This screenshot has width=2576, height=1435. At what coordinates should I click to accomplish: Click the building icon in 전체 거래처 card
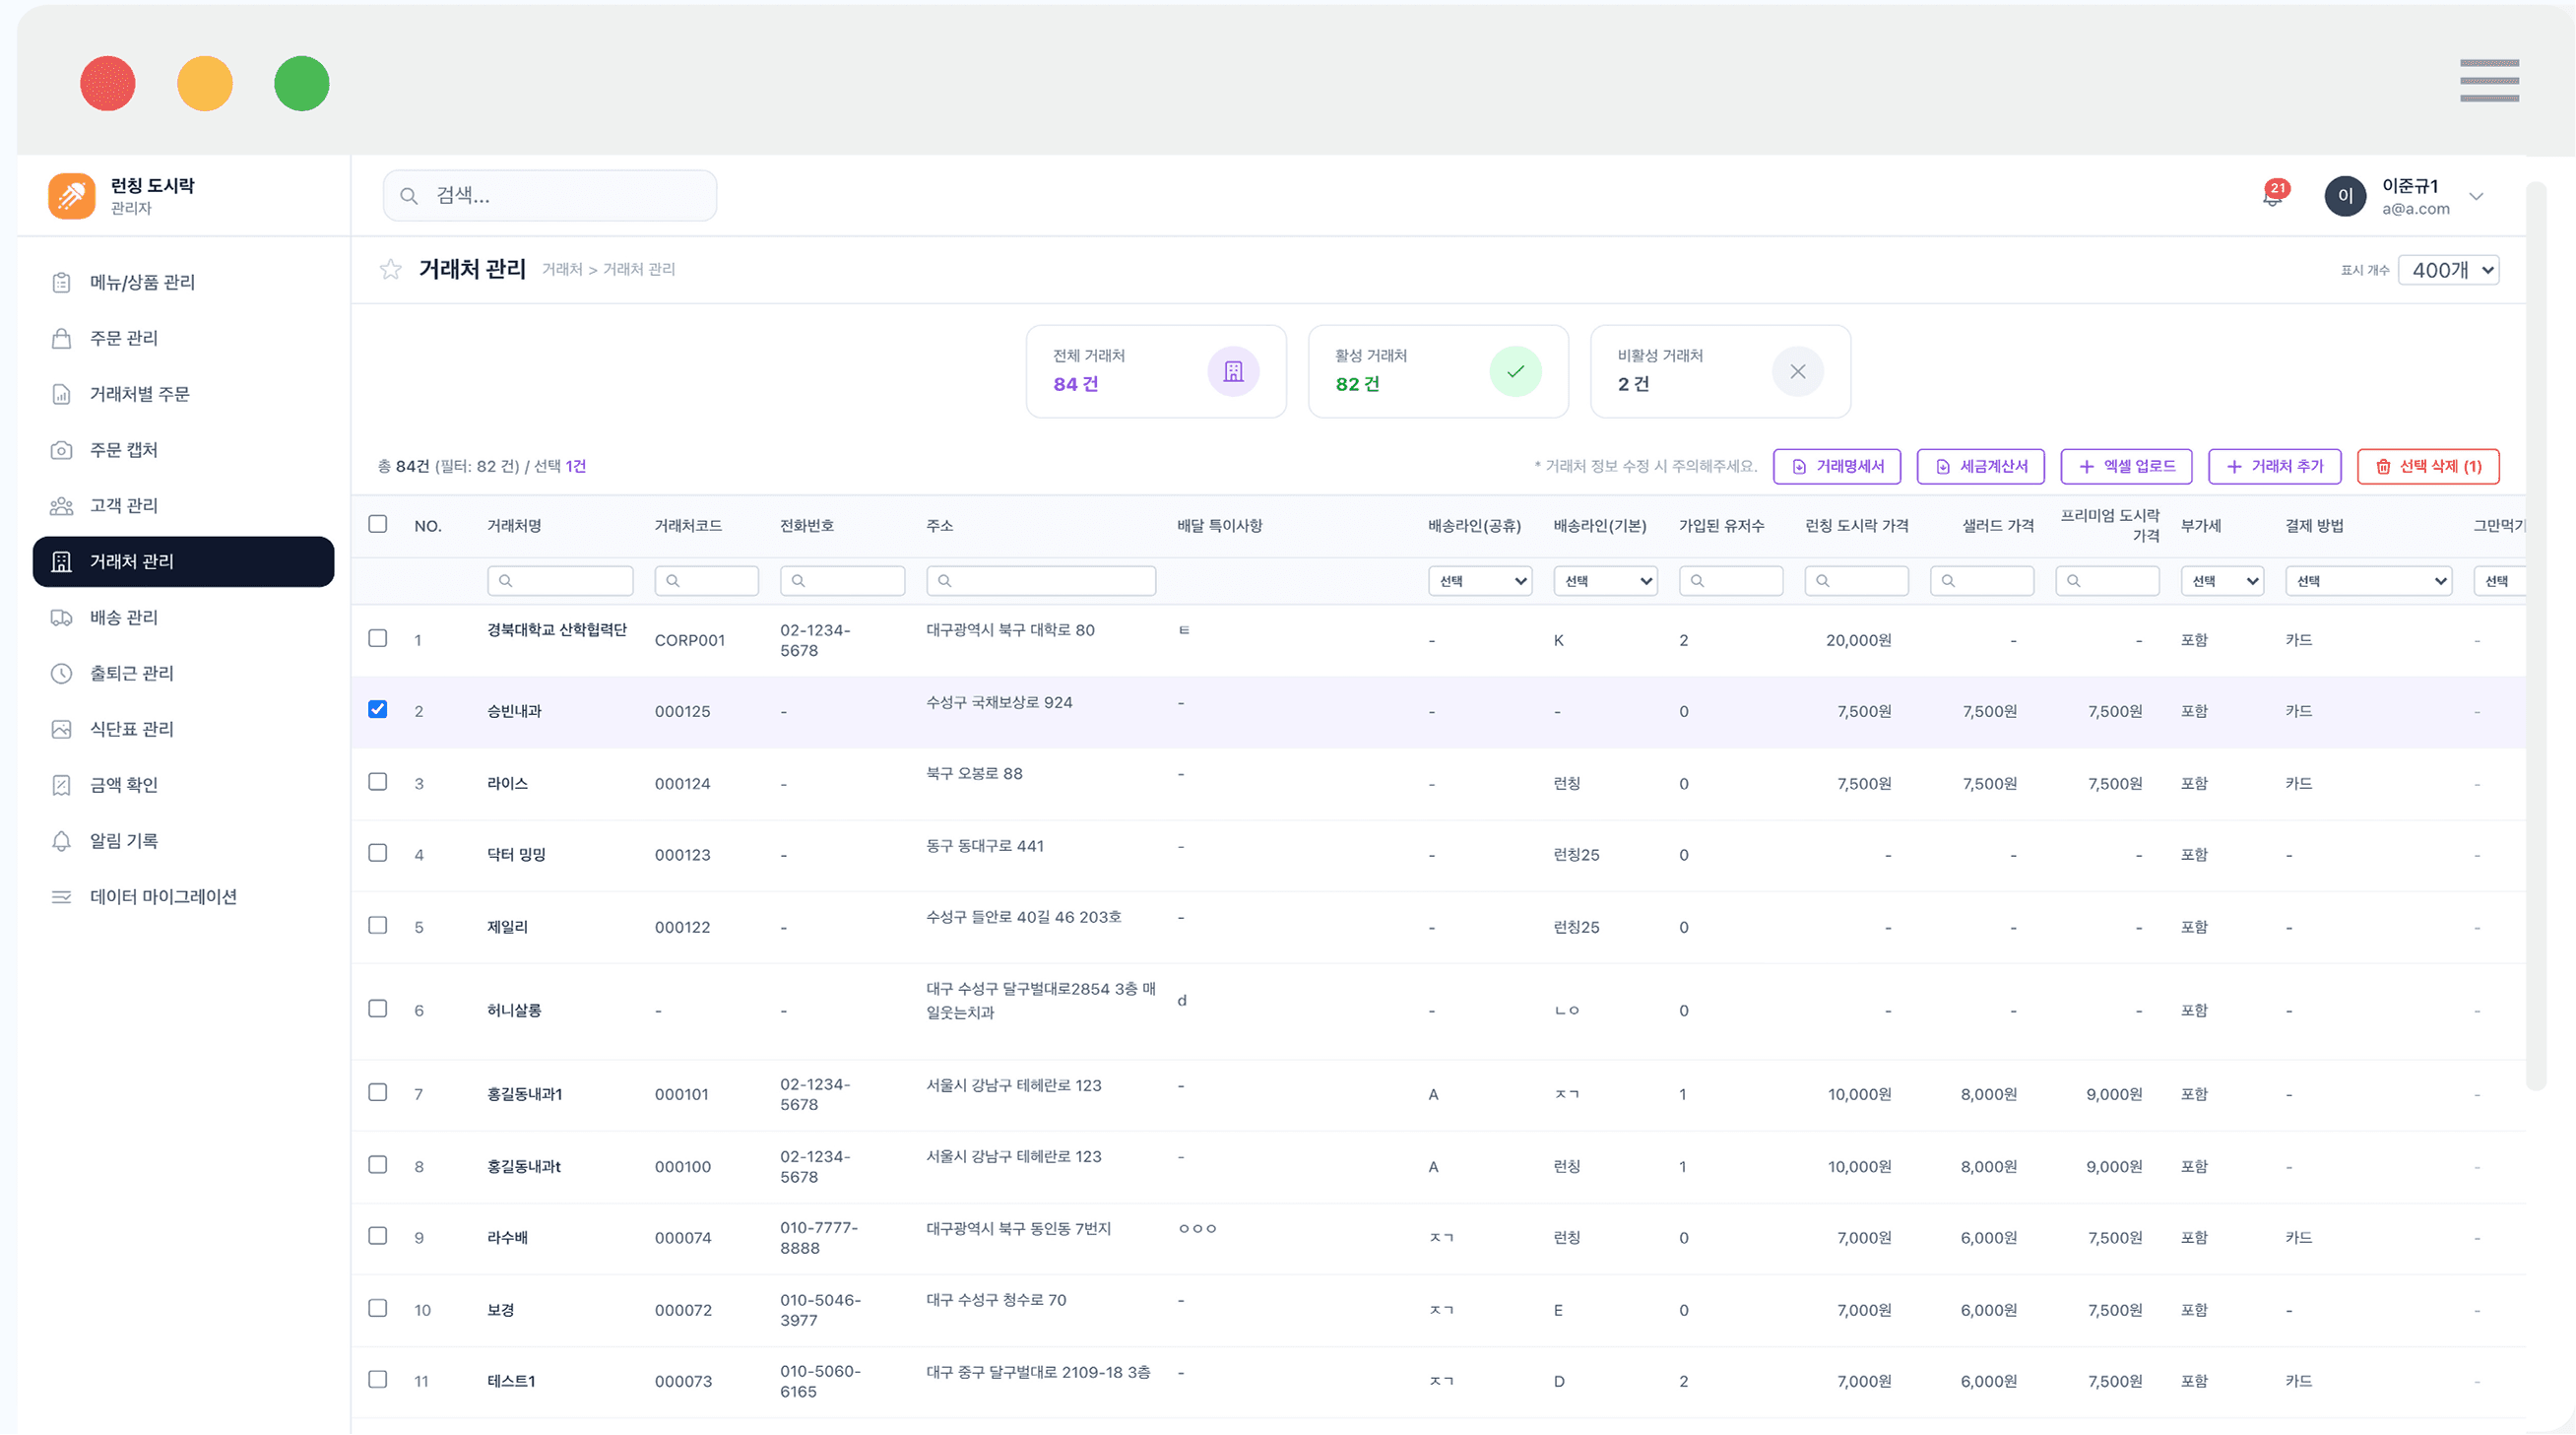[x=1233, y=371]
